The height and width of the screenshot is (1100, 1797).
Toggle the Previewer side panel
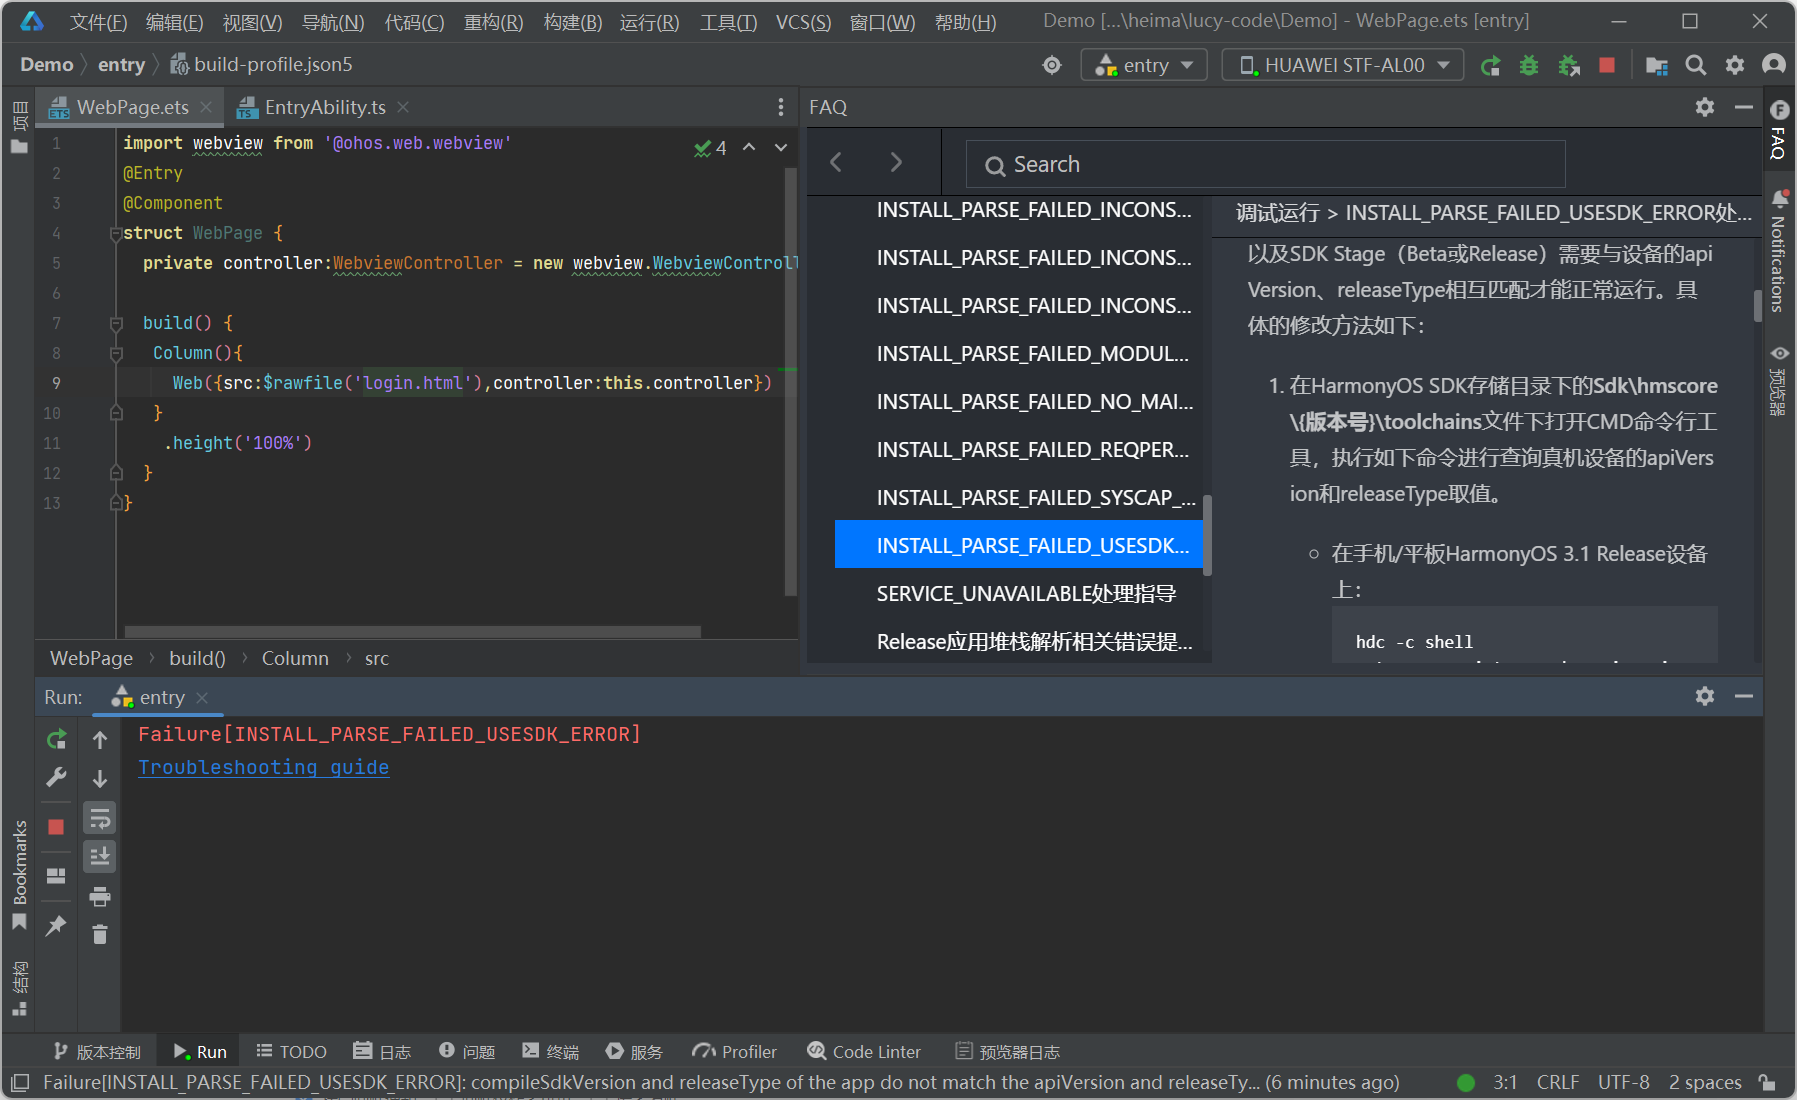point(1779,380)
